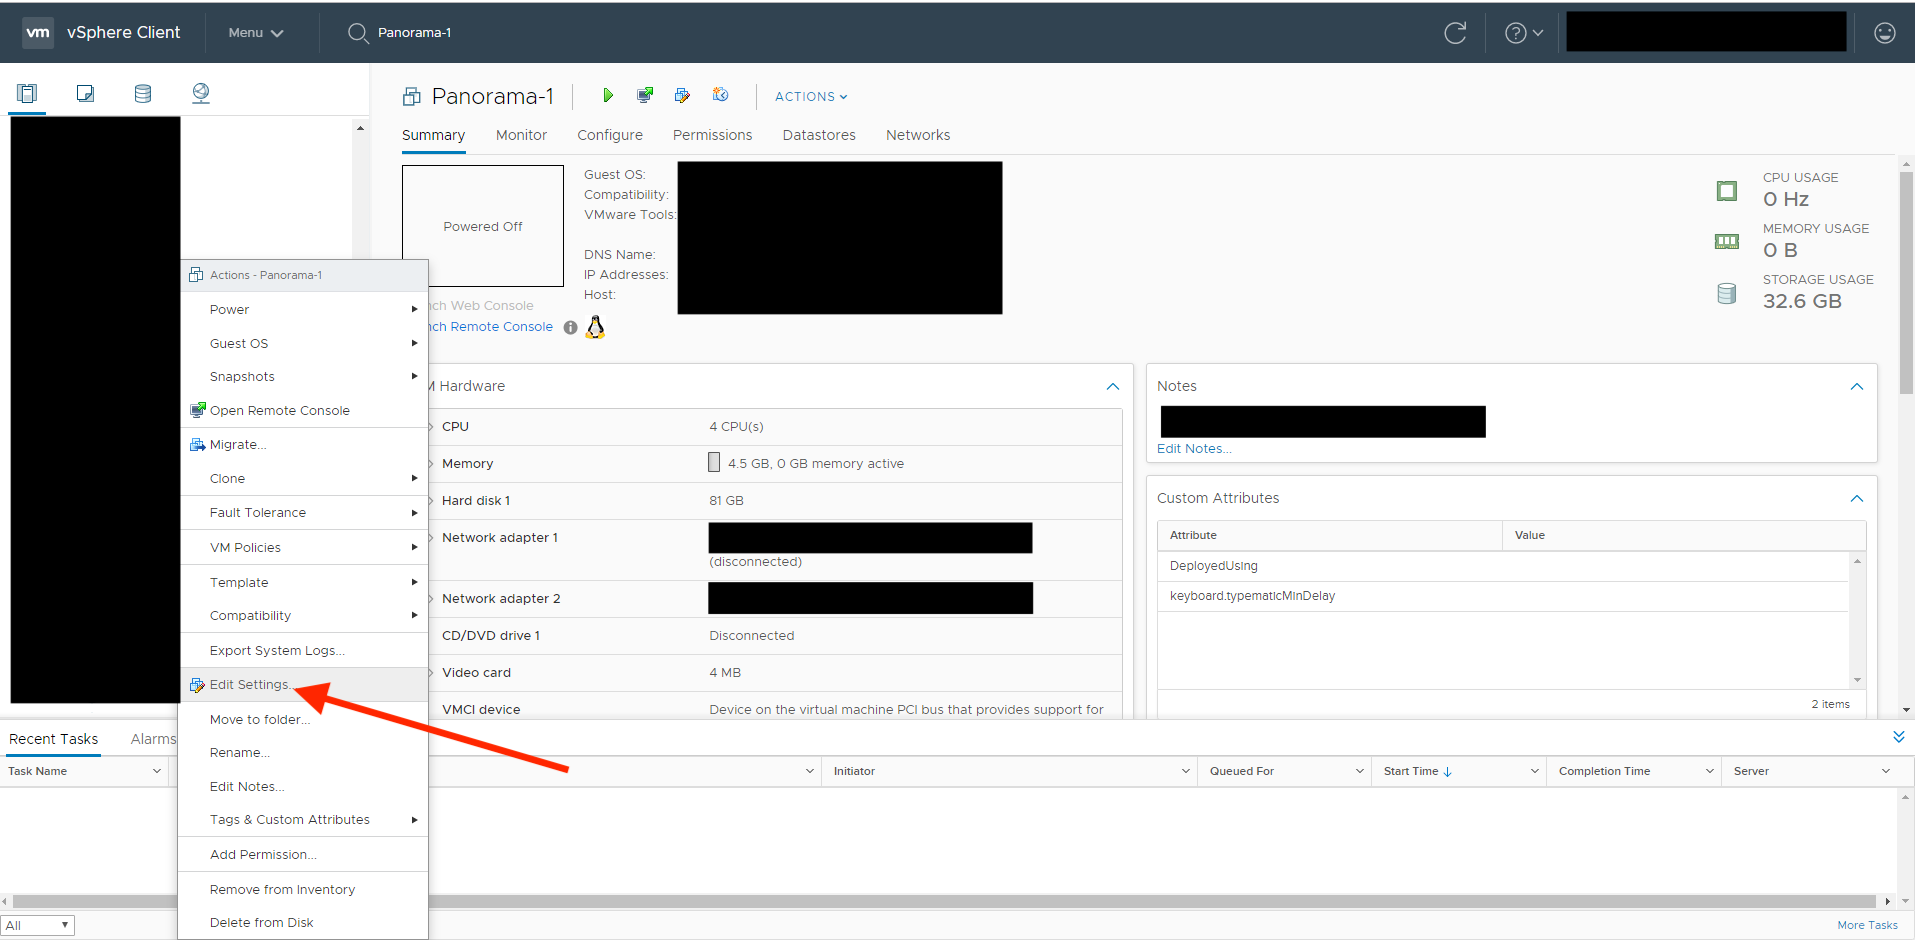This screenshot has width=1915, height=940.
Task: Open the Networking inventory view
Action: (201, 92)
